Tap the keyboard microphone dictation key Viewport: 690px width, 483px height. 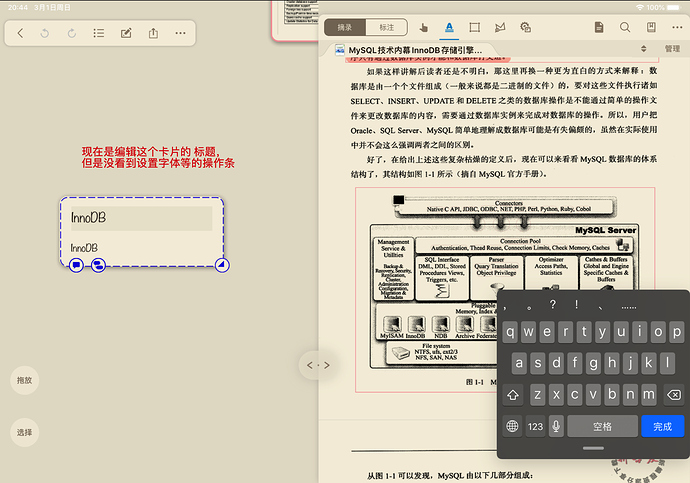tap(556, 426)
